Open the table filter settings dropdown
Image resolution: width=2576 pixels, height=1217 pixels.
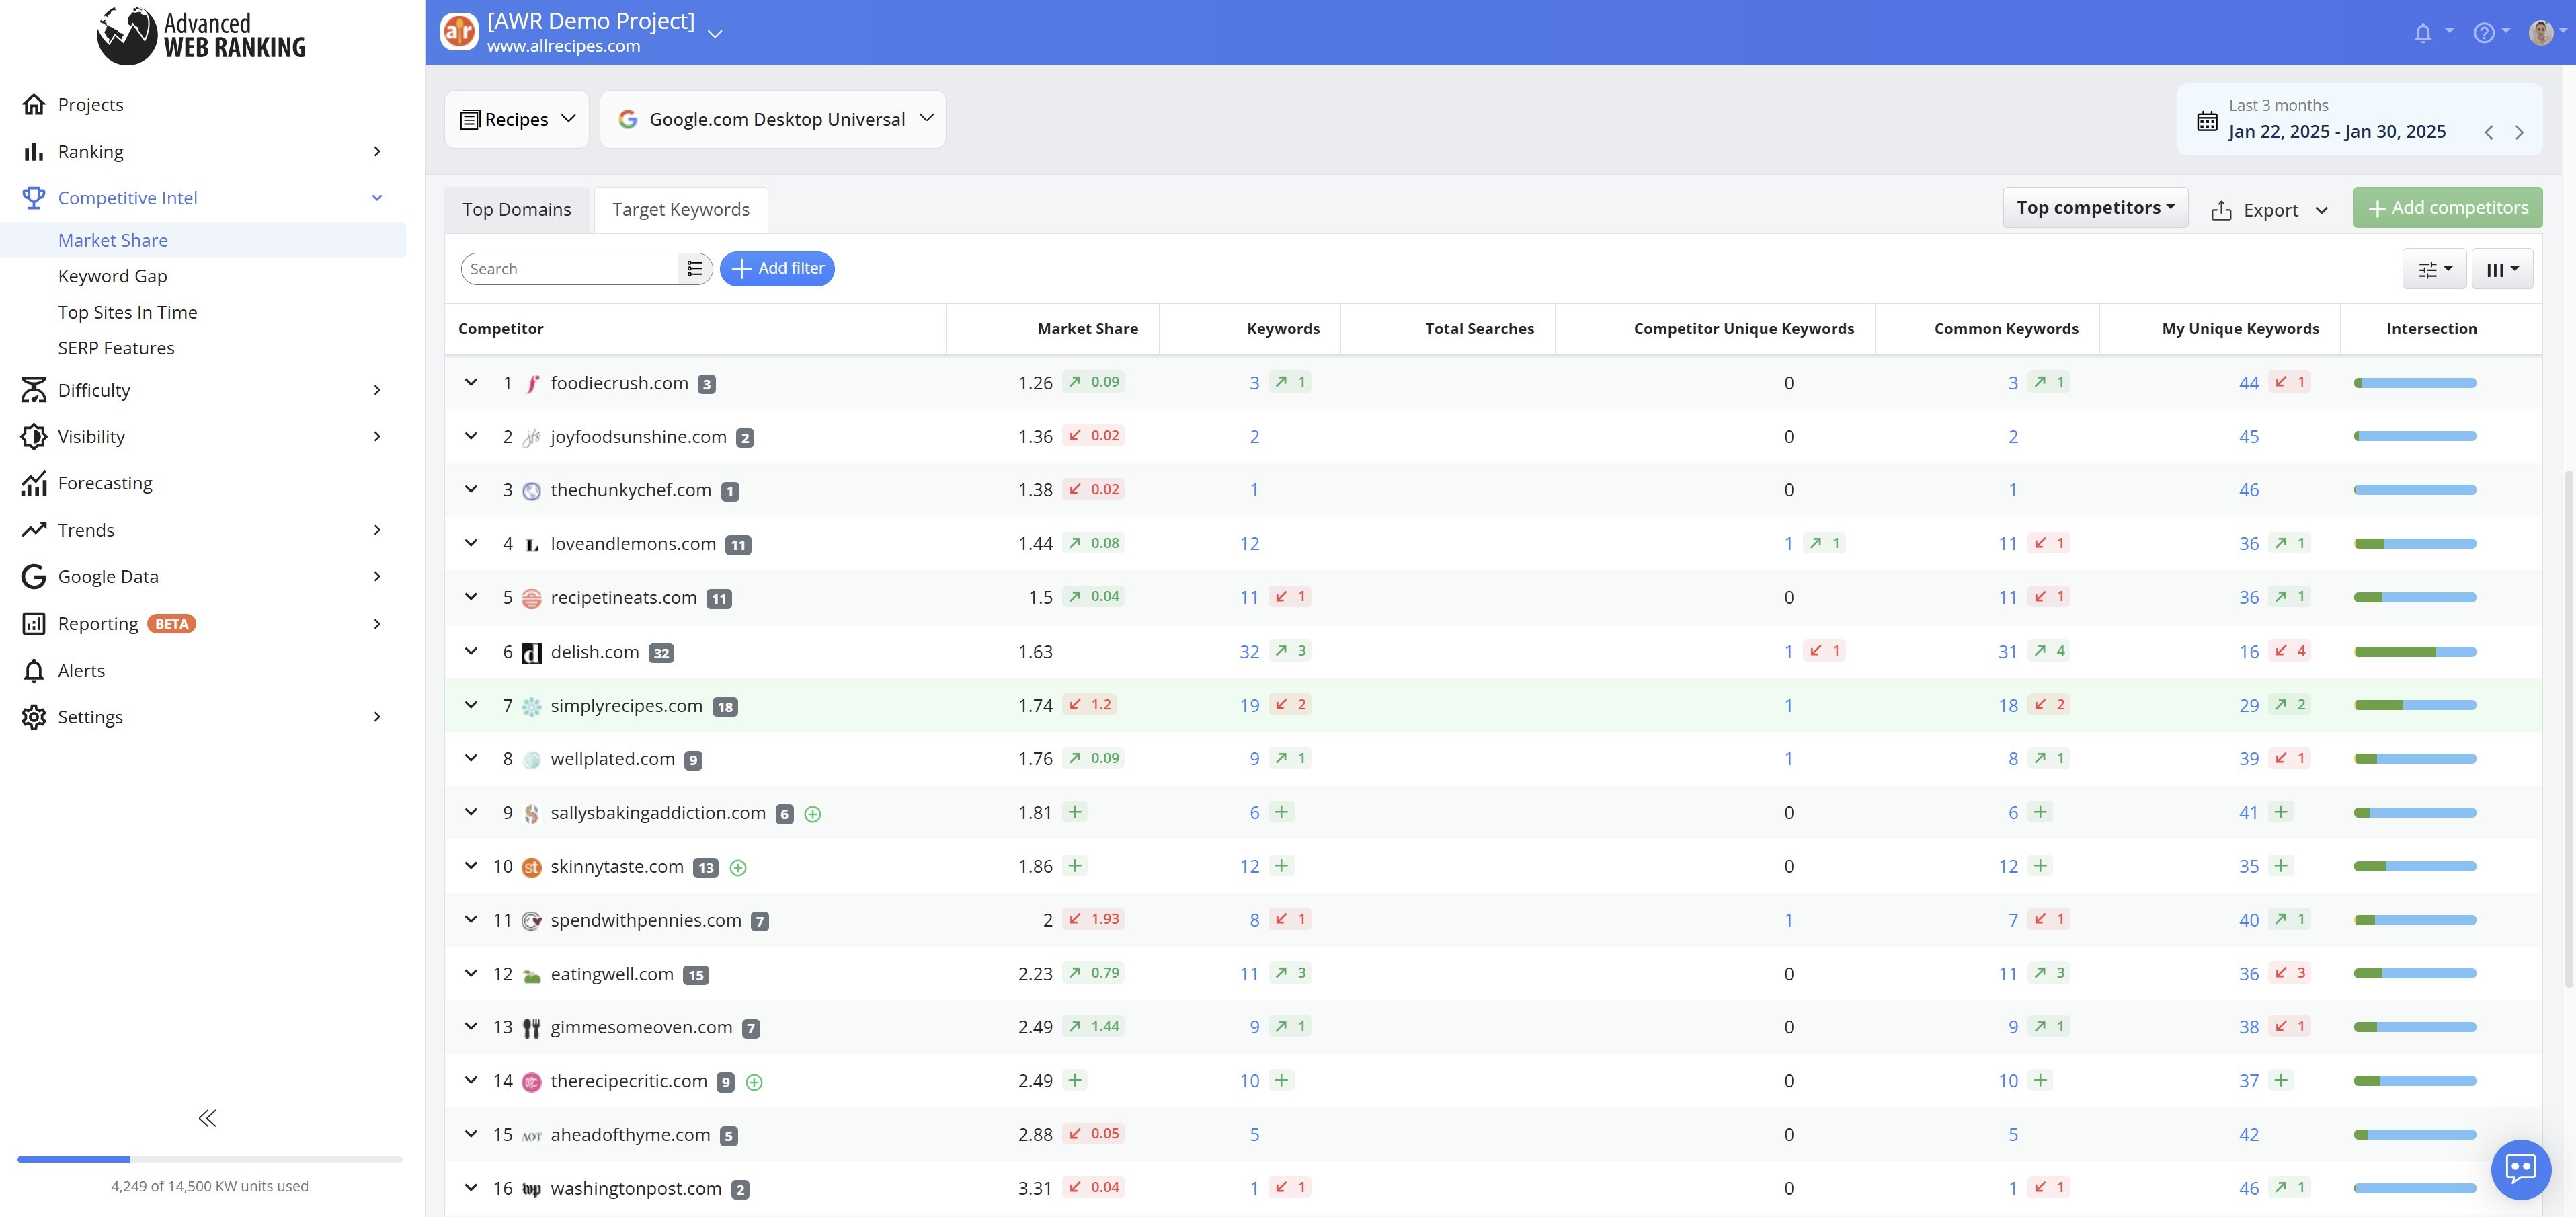click(x=2434, y=269)
